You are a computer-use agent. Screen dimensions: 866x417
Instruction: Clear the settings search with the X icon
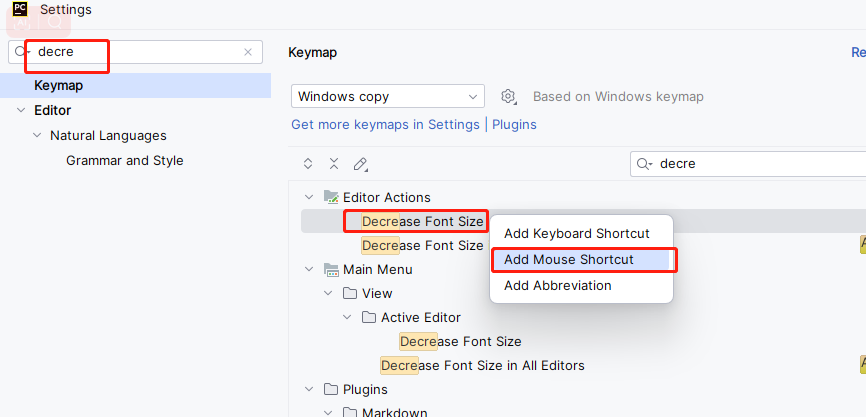(248, 52)
